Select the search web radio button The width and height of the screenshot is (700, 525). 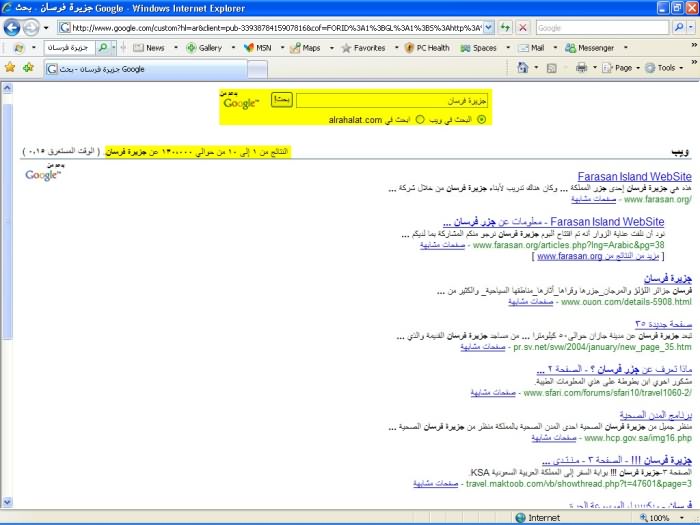click(x=481, y=119)
